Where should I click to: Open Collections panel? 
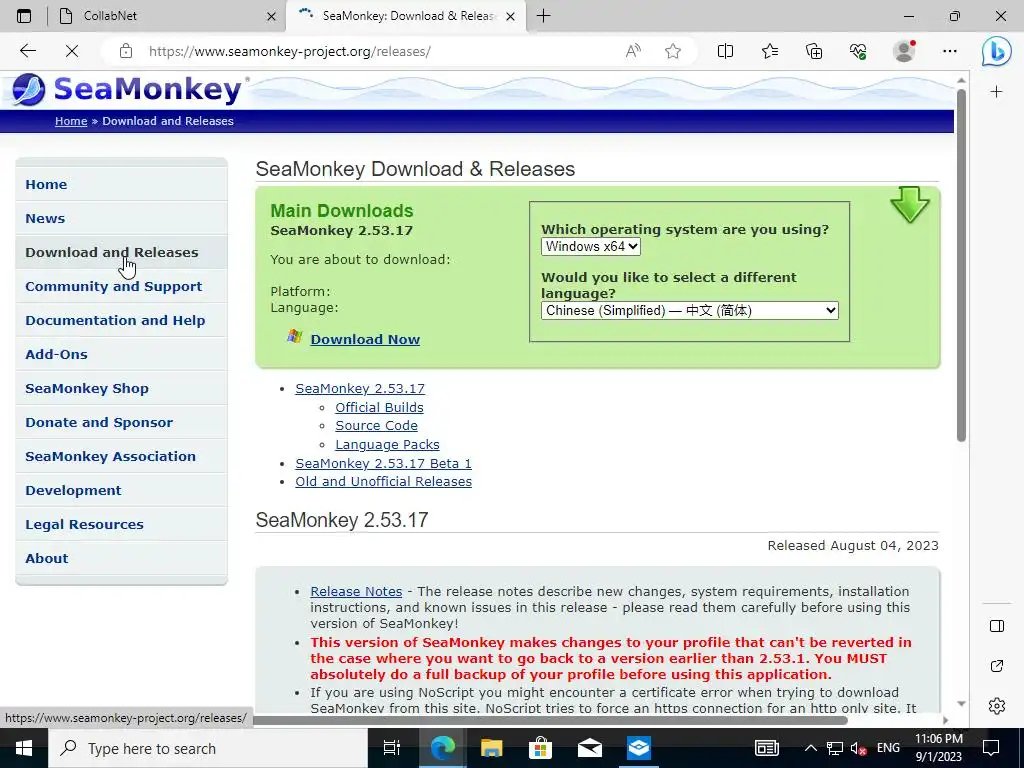click(x=814, y=51)
